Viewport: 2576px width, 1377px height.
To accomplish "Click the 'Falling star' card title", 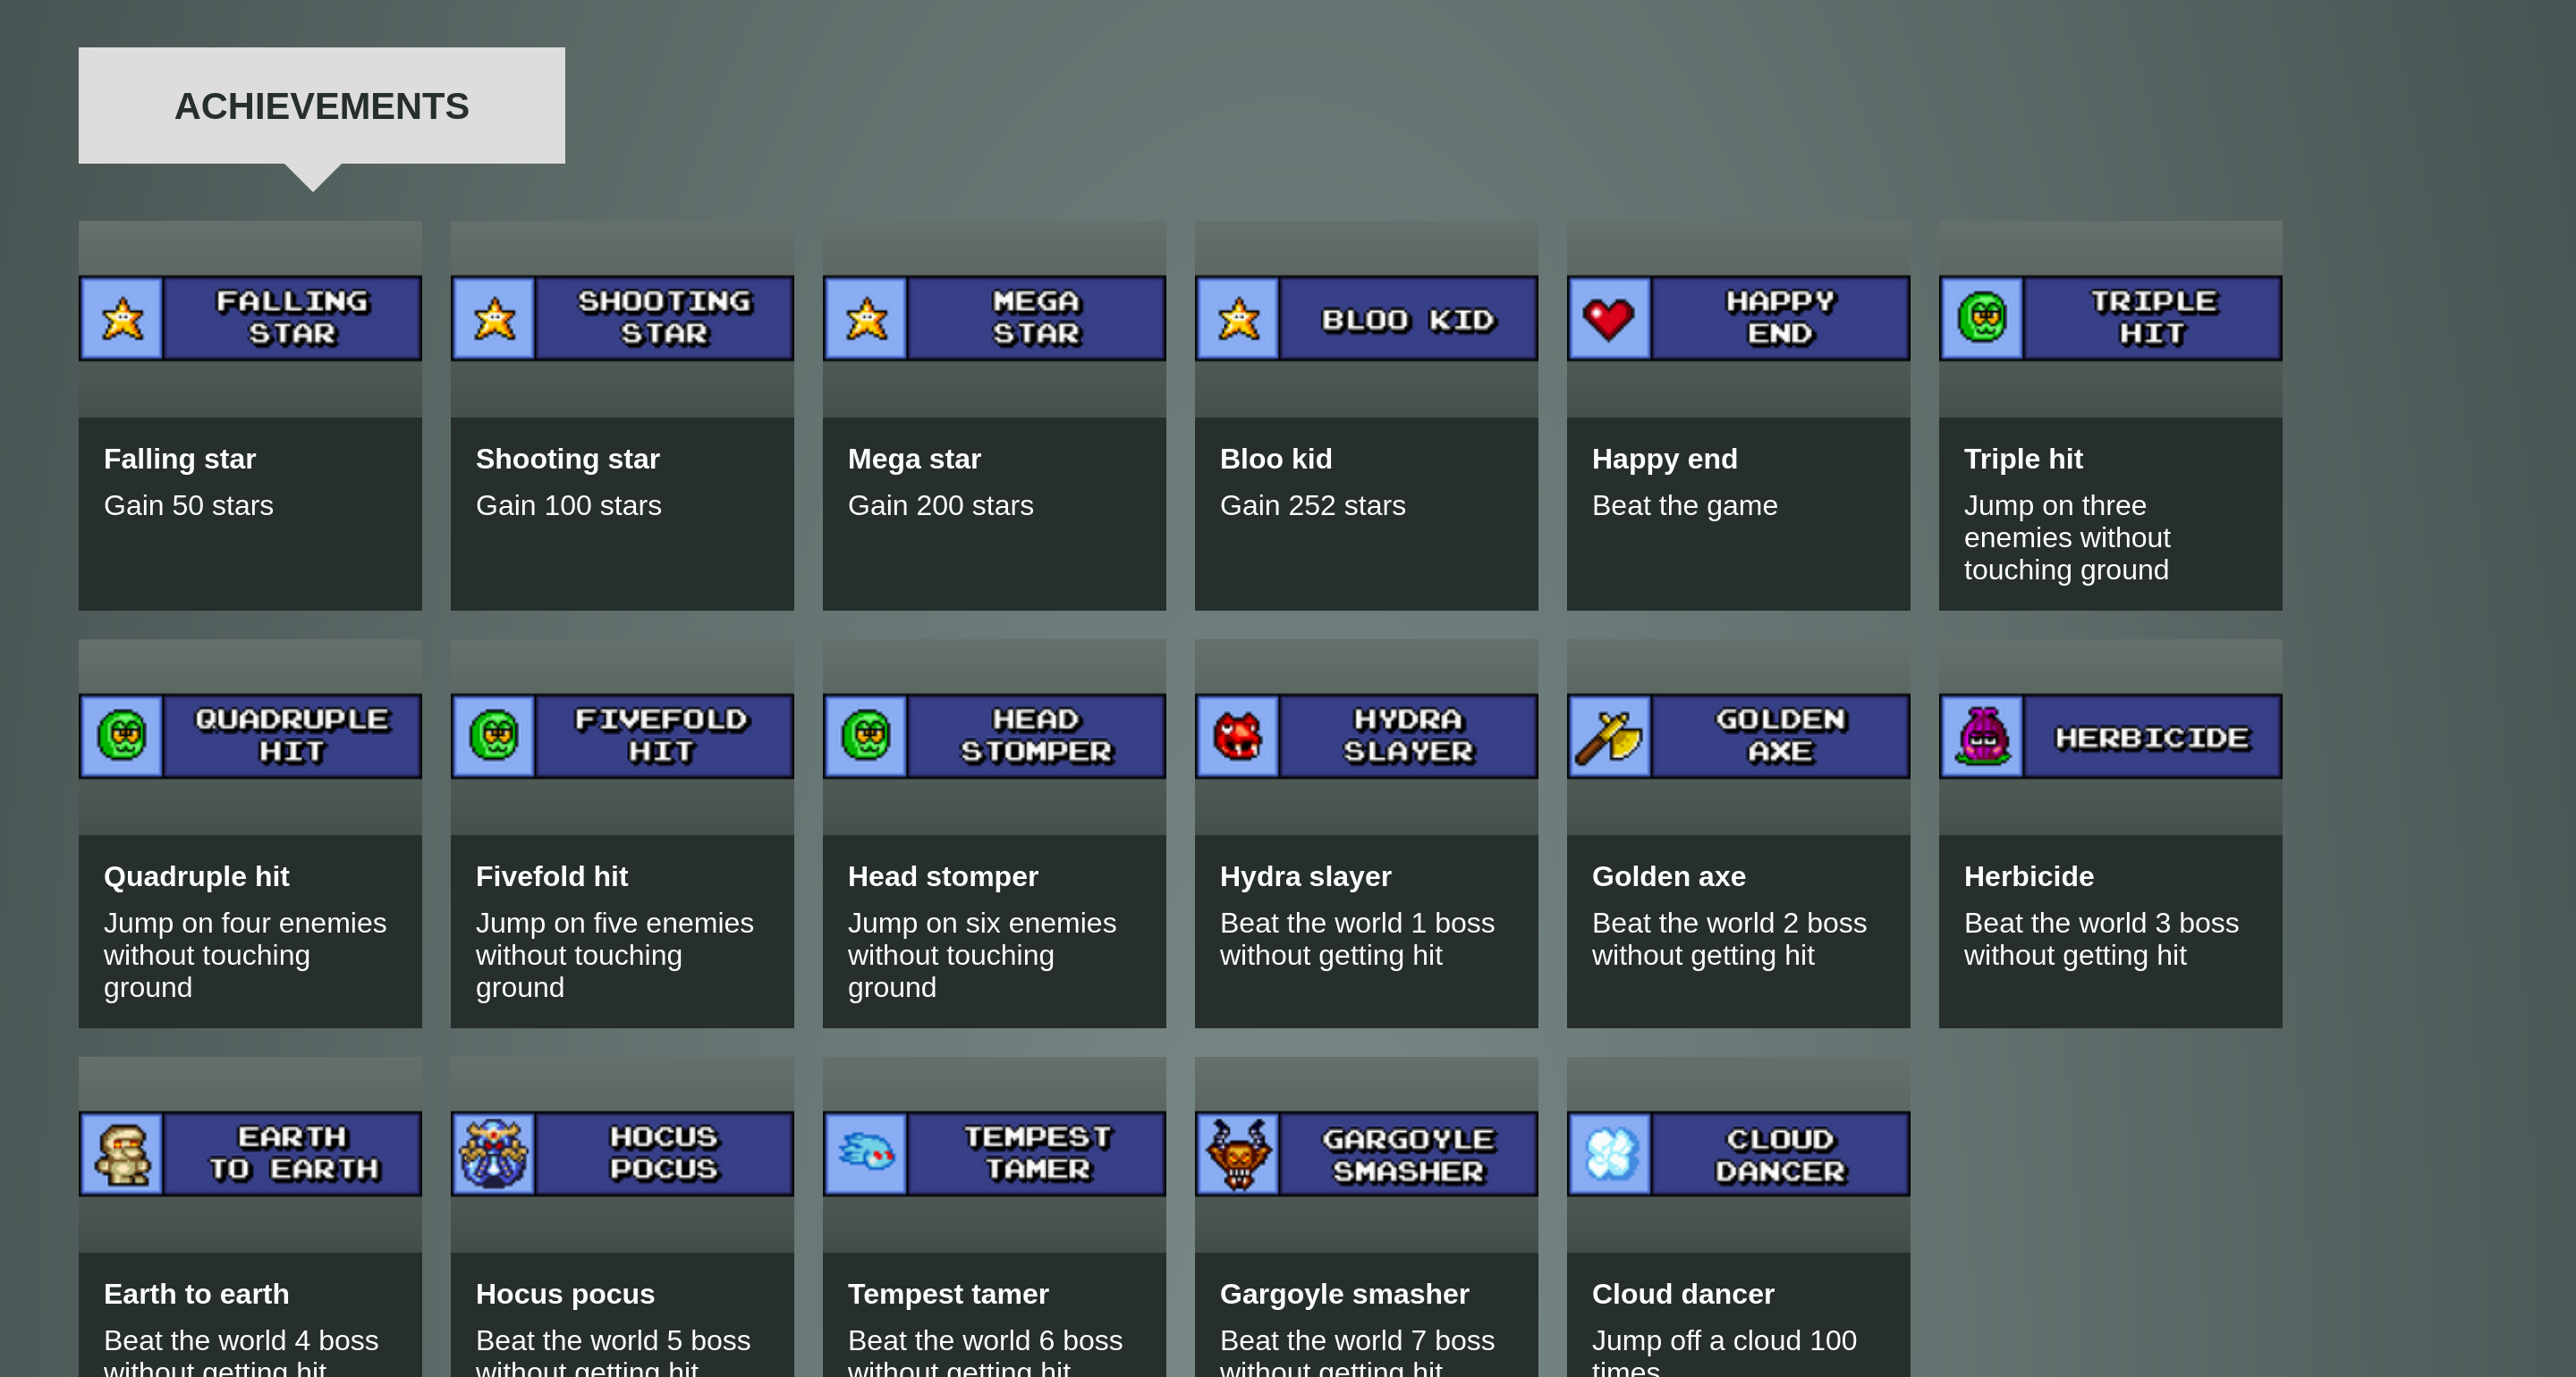I will (x=180, y=459).
